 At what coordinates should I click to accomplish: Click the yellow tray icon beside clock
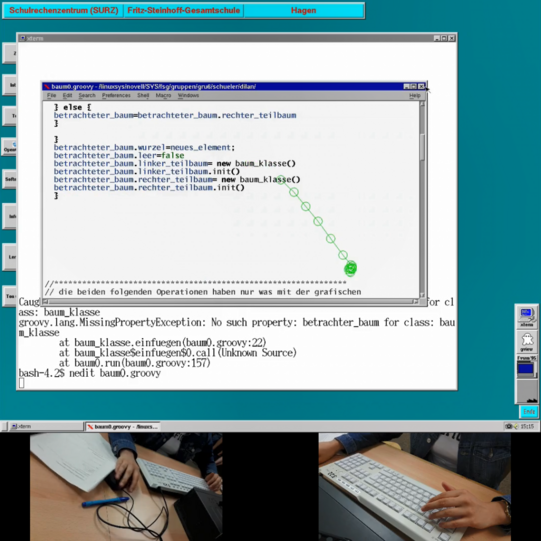[x=516, y=427]
